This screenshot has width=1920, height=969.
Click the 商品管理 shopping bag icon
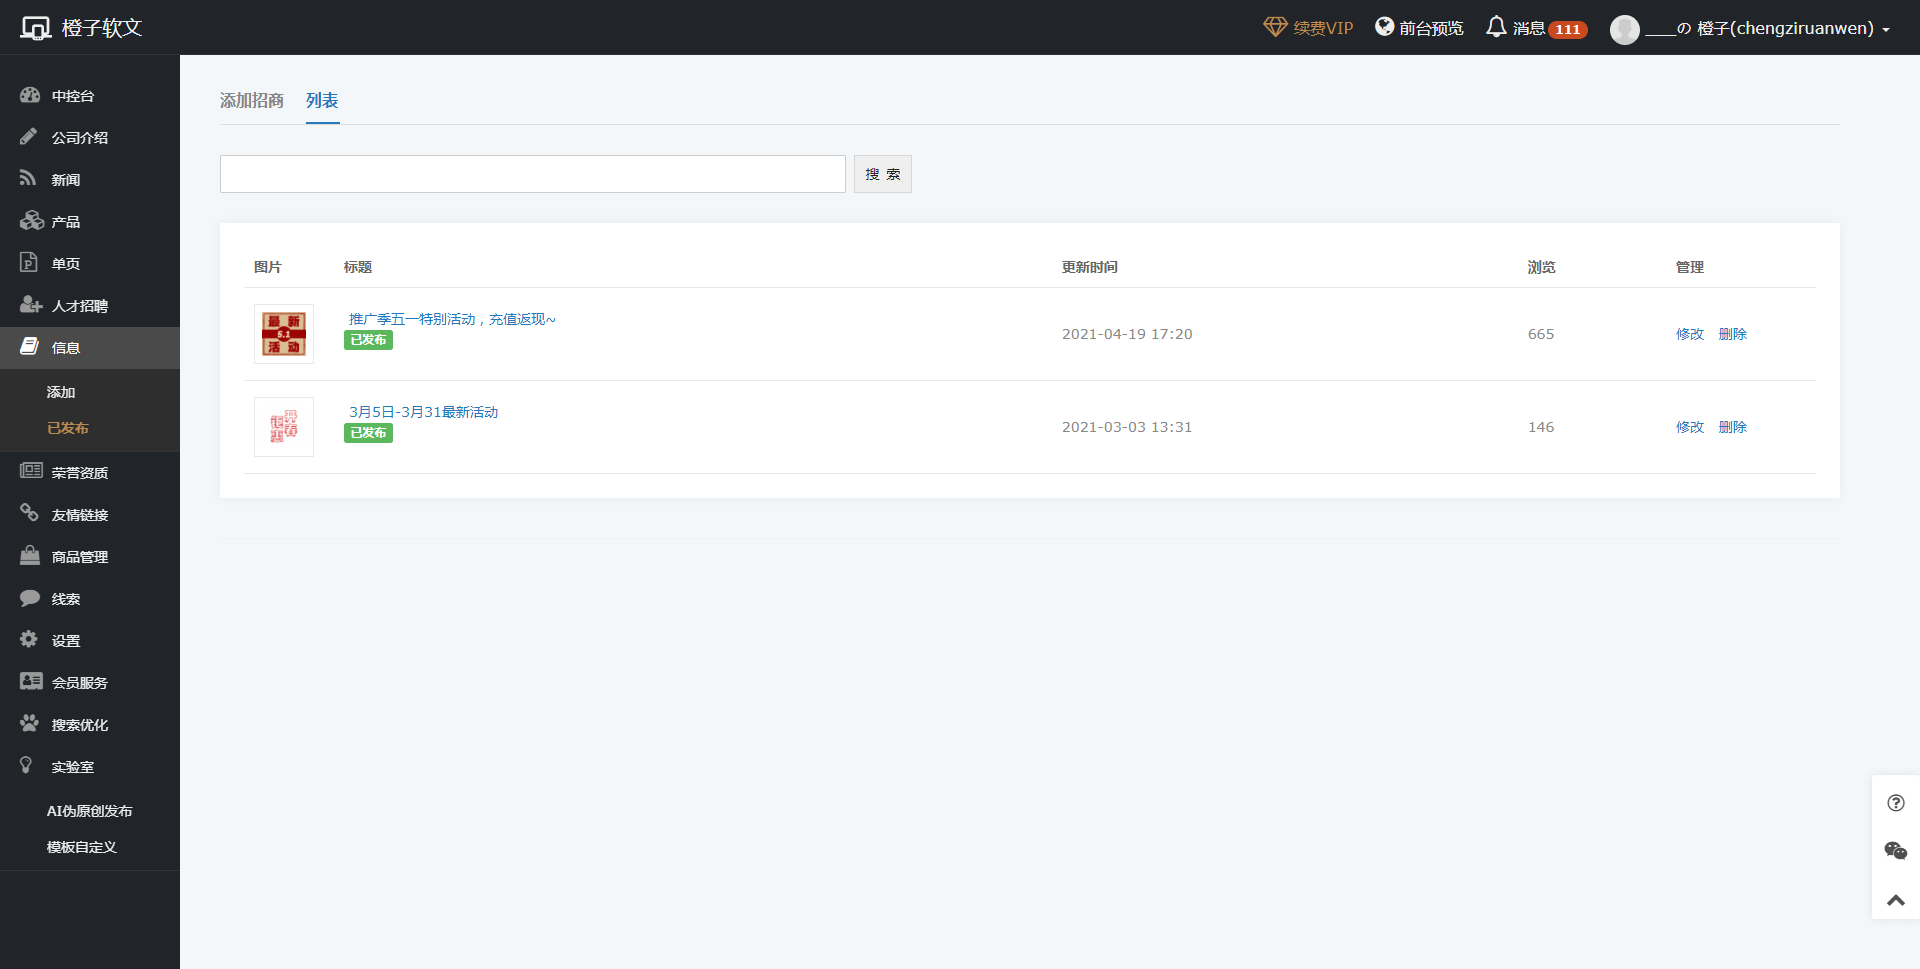pyautogui.click(x=30, y=555)
